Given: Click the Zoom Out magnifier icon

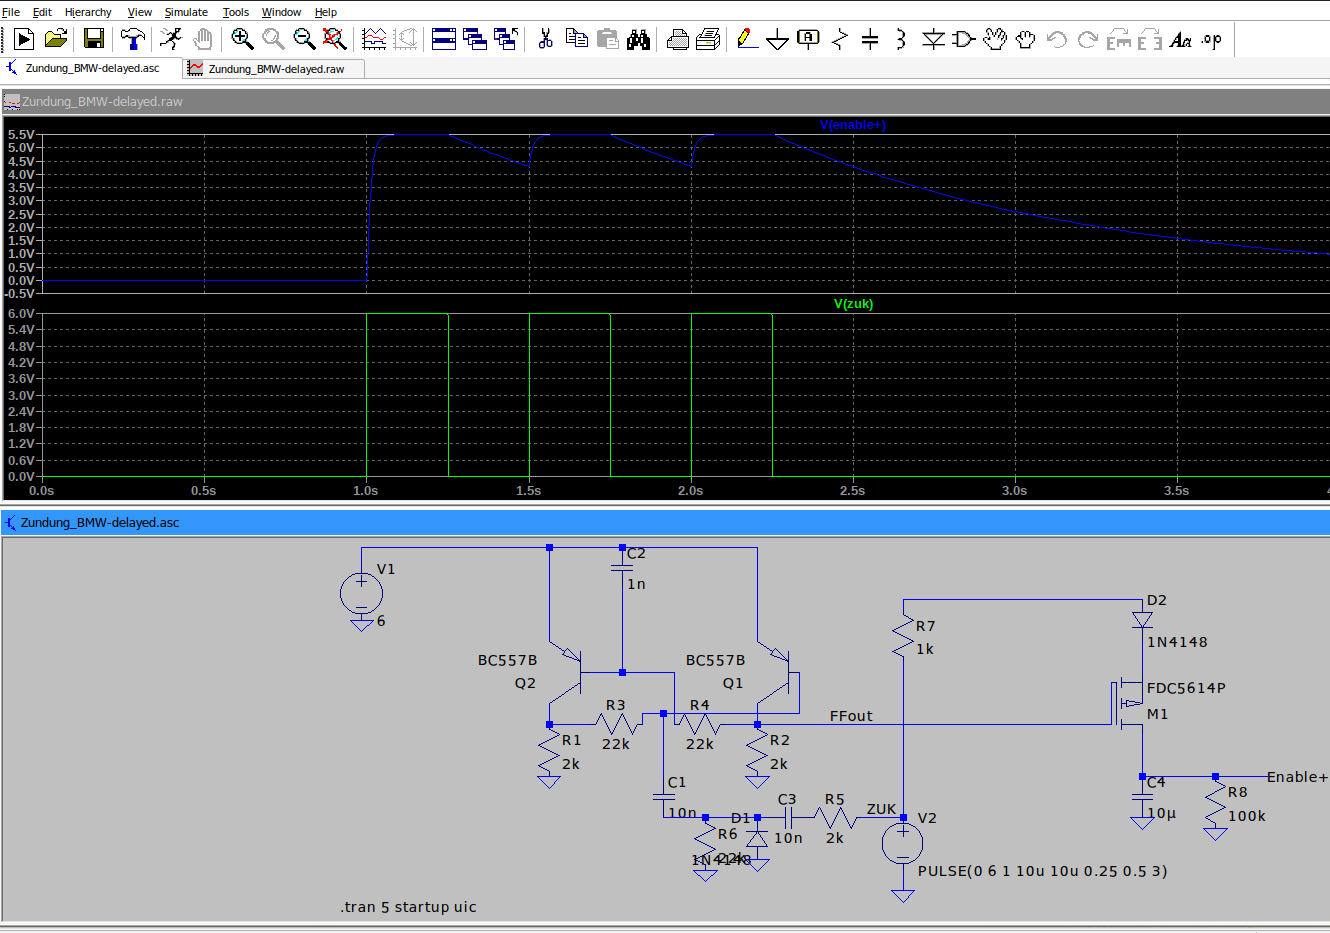Looking at the screenshot, I should [x=304, y=39].
